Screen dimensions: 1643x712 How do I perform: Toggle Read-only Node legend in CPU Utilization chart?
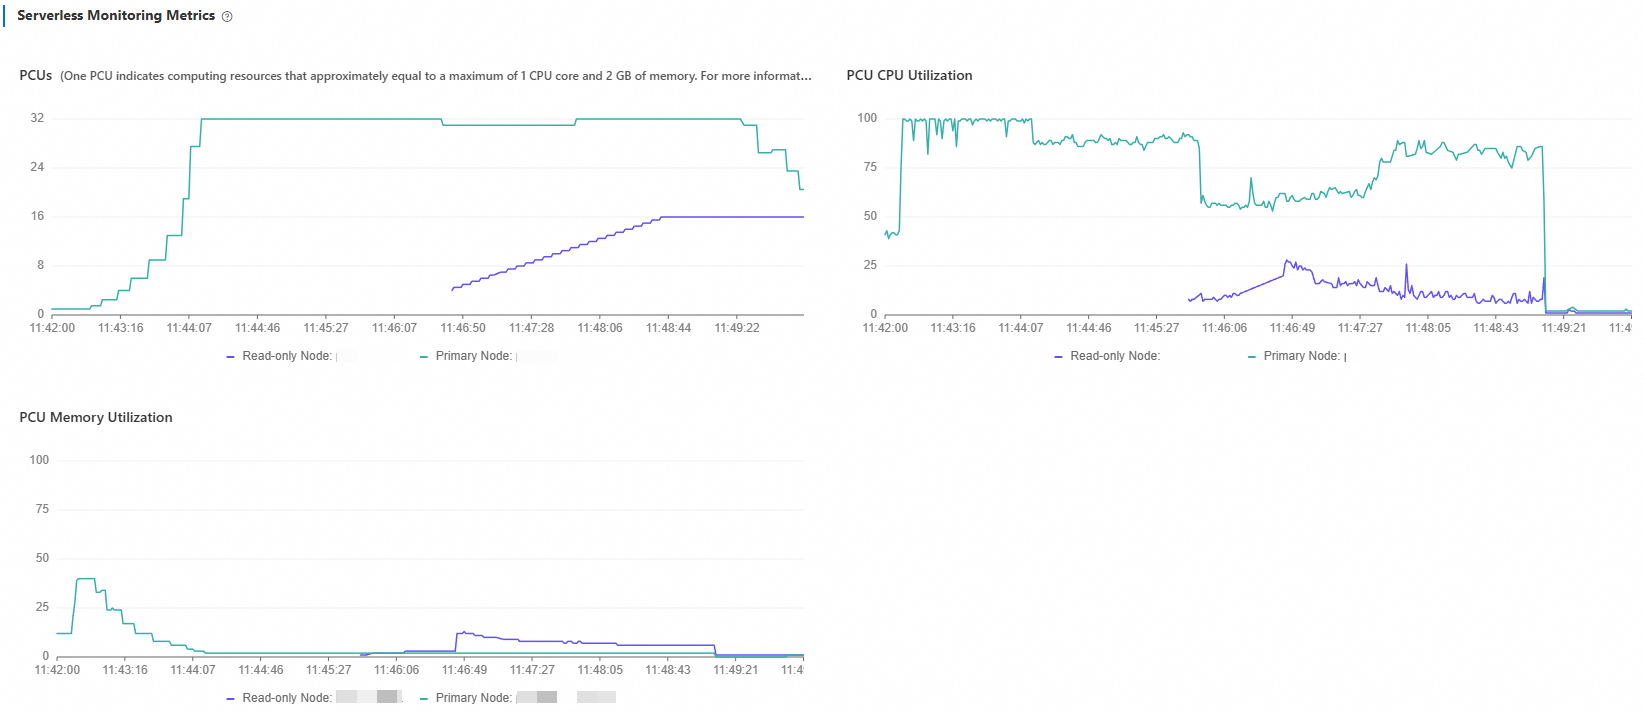coord(1107,356)
